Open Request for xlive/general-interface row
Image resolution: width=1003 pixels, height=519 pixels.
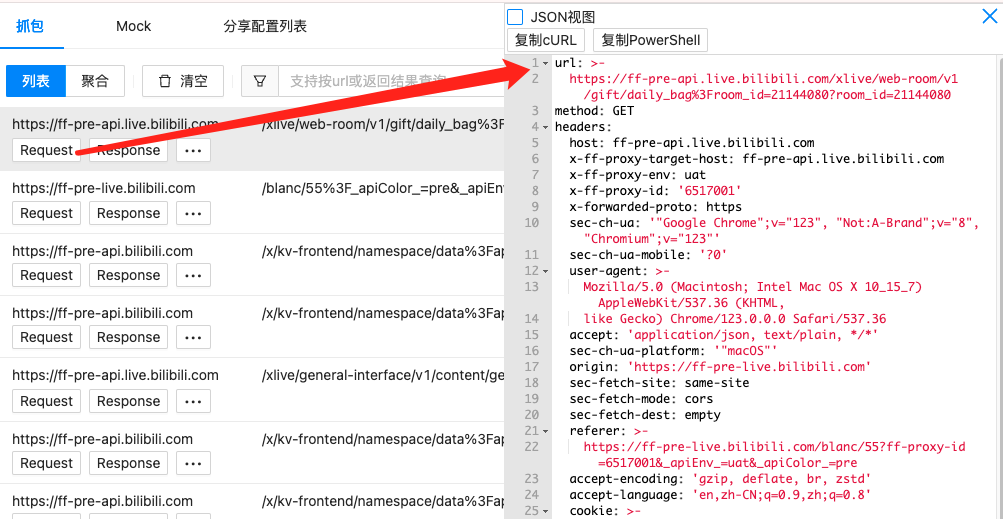click(47, 401)
